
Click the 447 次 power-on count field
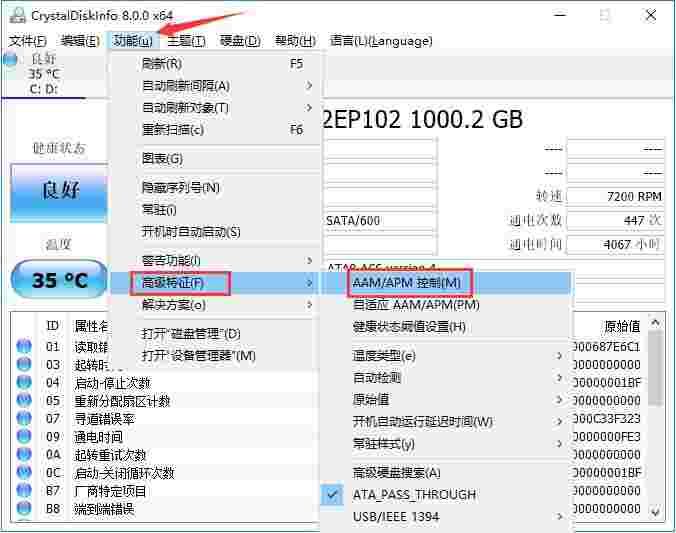coord(615,220)
